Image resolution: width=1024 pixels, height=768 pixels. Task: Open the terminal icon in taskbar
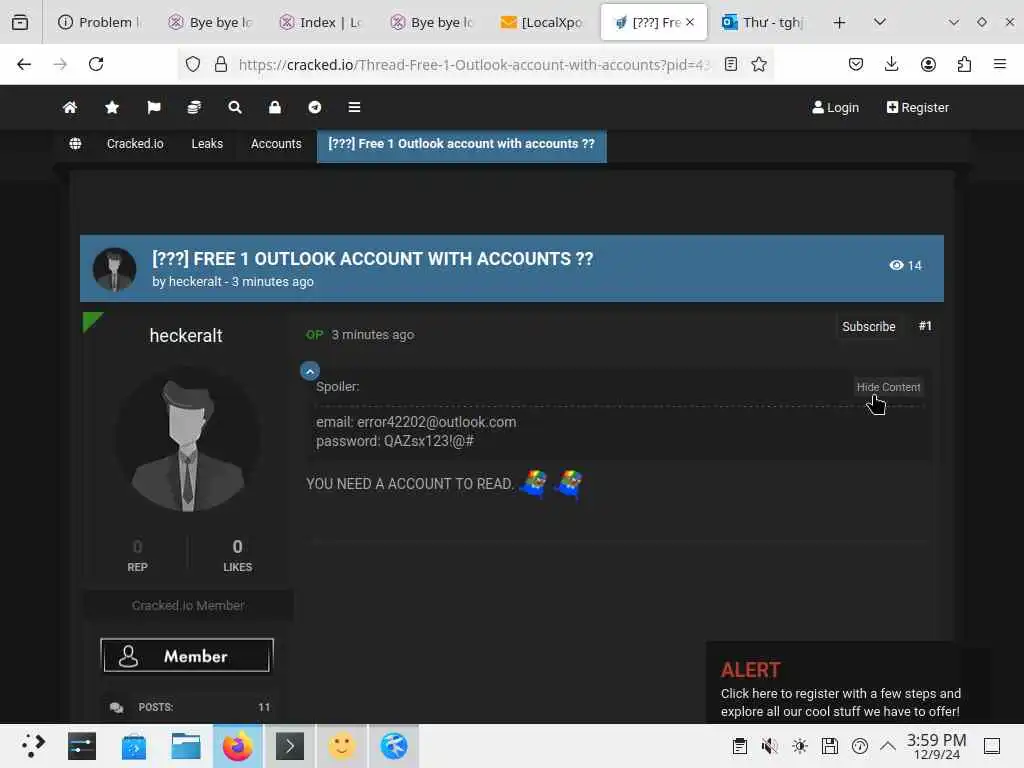[290, 746]
